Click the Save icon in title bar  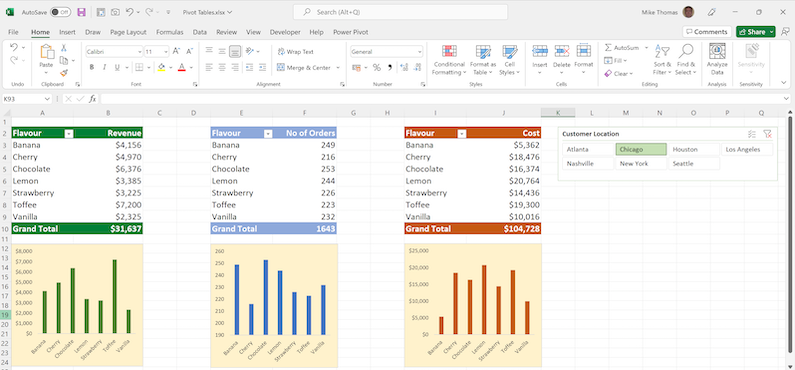(x=82, y=12)
